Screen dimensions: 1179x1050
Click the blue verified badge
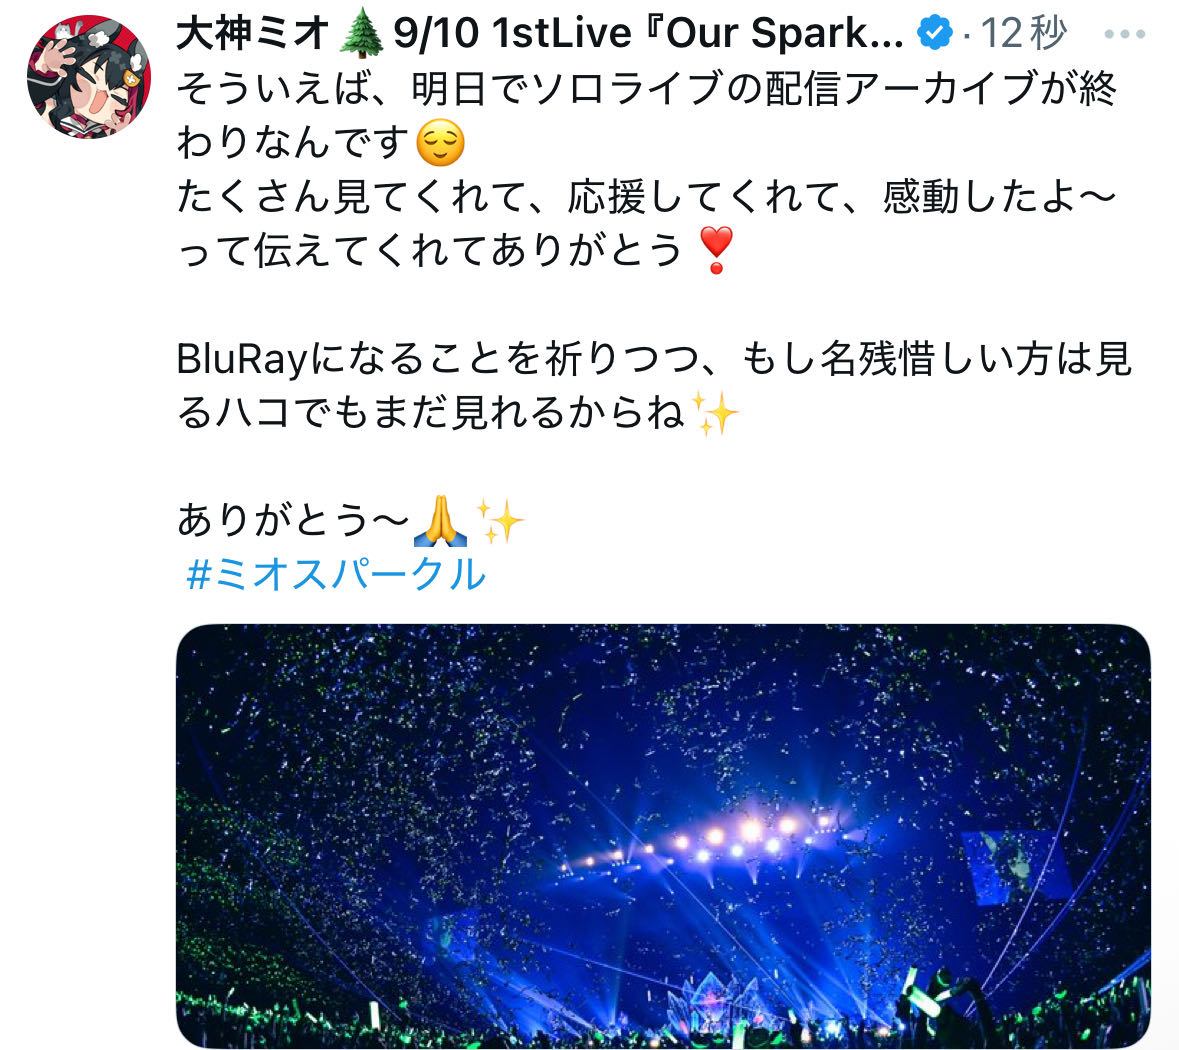click(935, 33)
